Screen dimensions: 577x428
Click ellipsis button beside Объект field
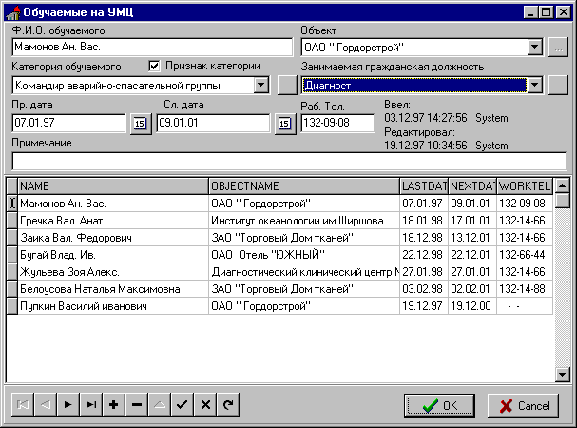pyautogui.click(x=558, y=47)
